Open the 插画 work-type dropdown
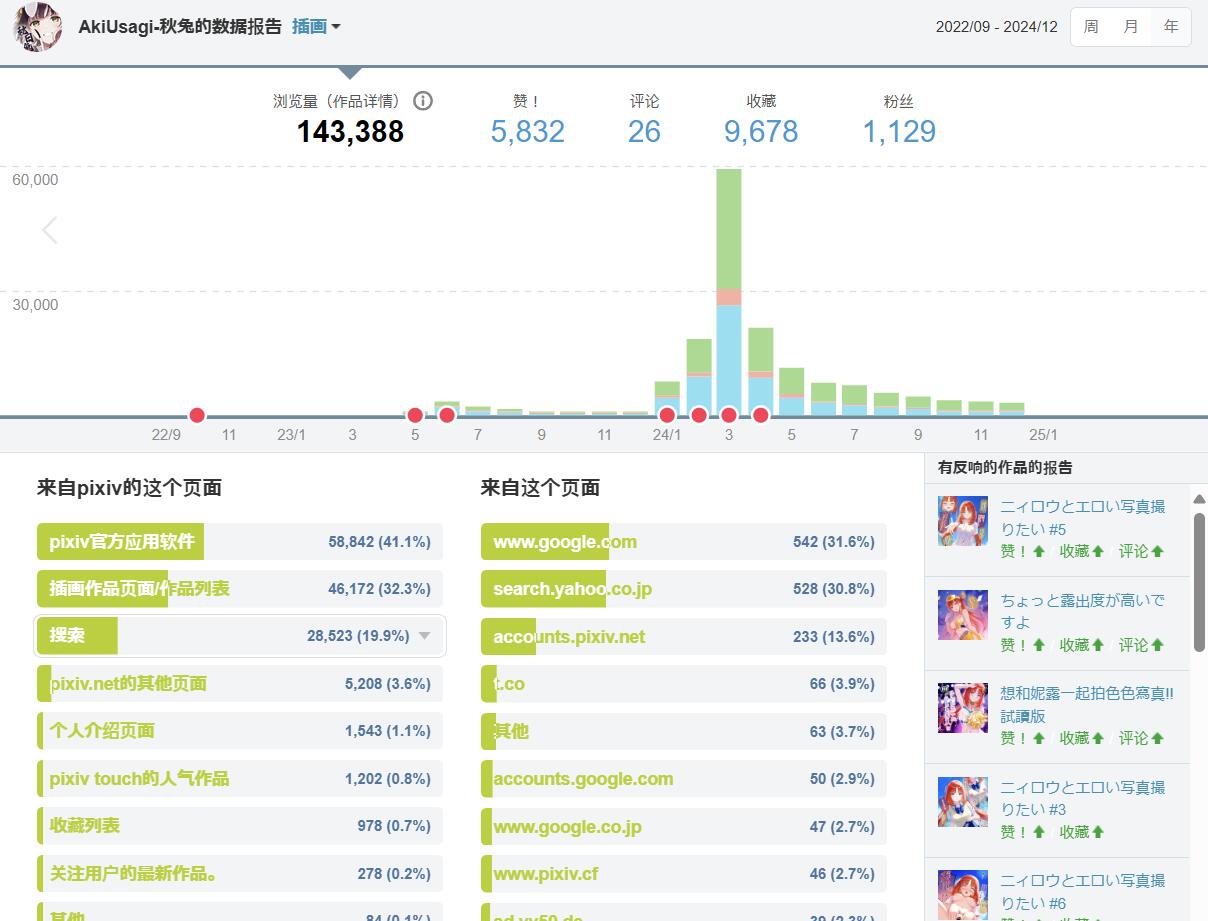This screenshot has height=921, width=1208. pyautogui.click(x=316, y=27)
